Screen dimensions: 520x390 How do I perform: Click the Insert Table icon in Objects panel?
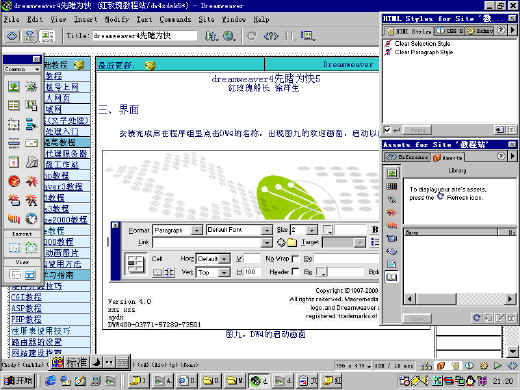(14, 106)
